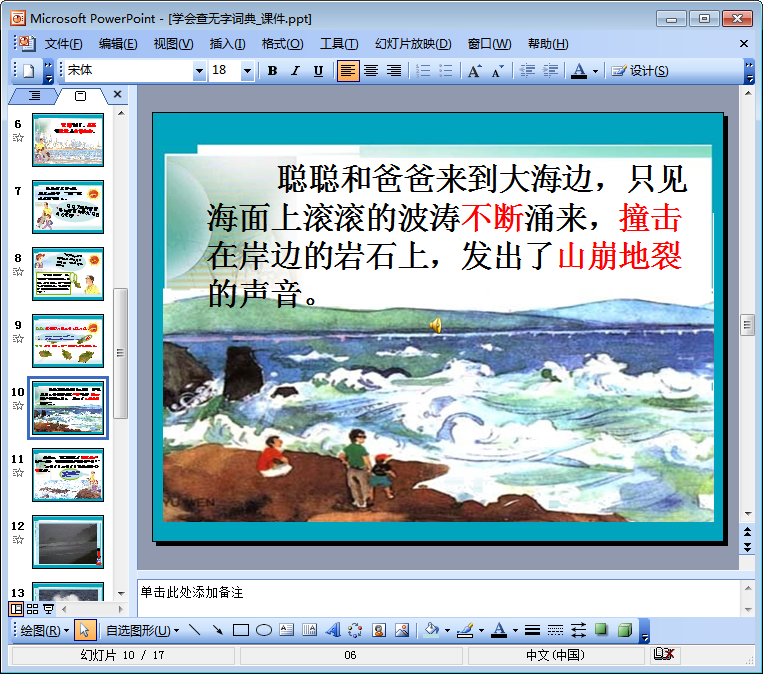This screenshot has width=763, height=674.
Task: Insert WordArt
Action: click(x=333, y=630)
